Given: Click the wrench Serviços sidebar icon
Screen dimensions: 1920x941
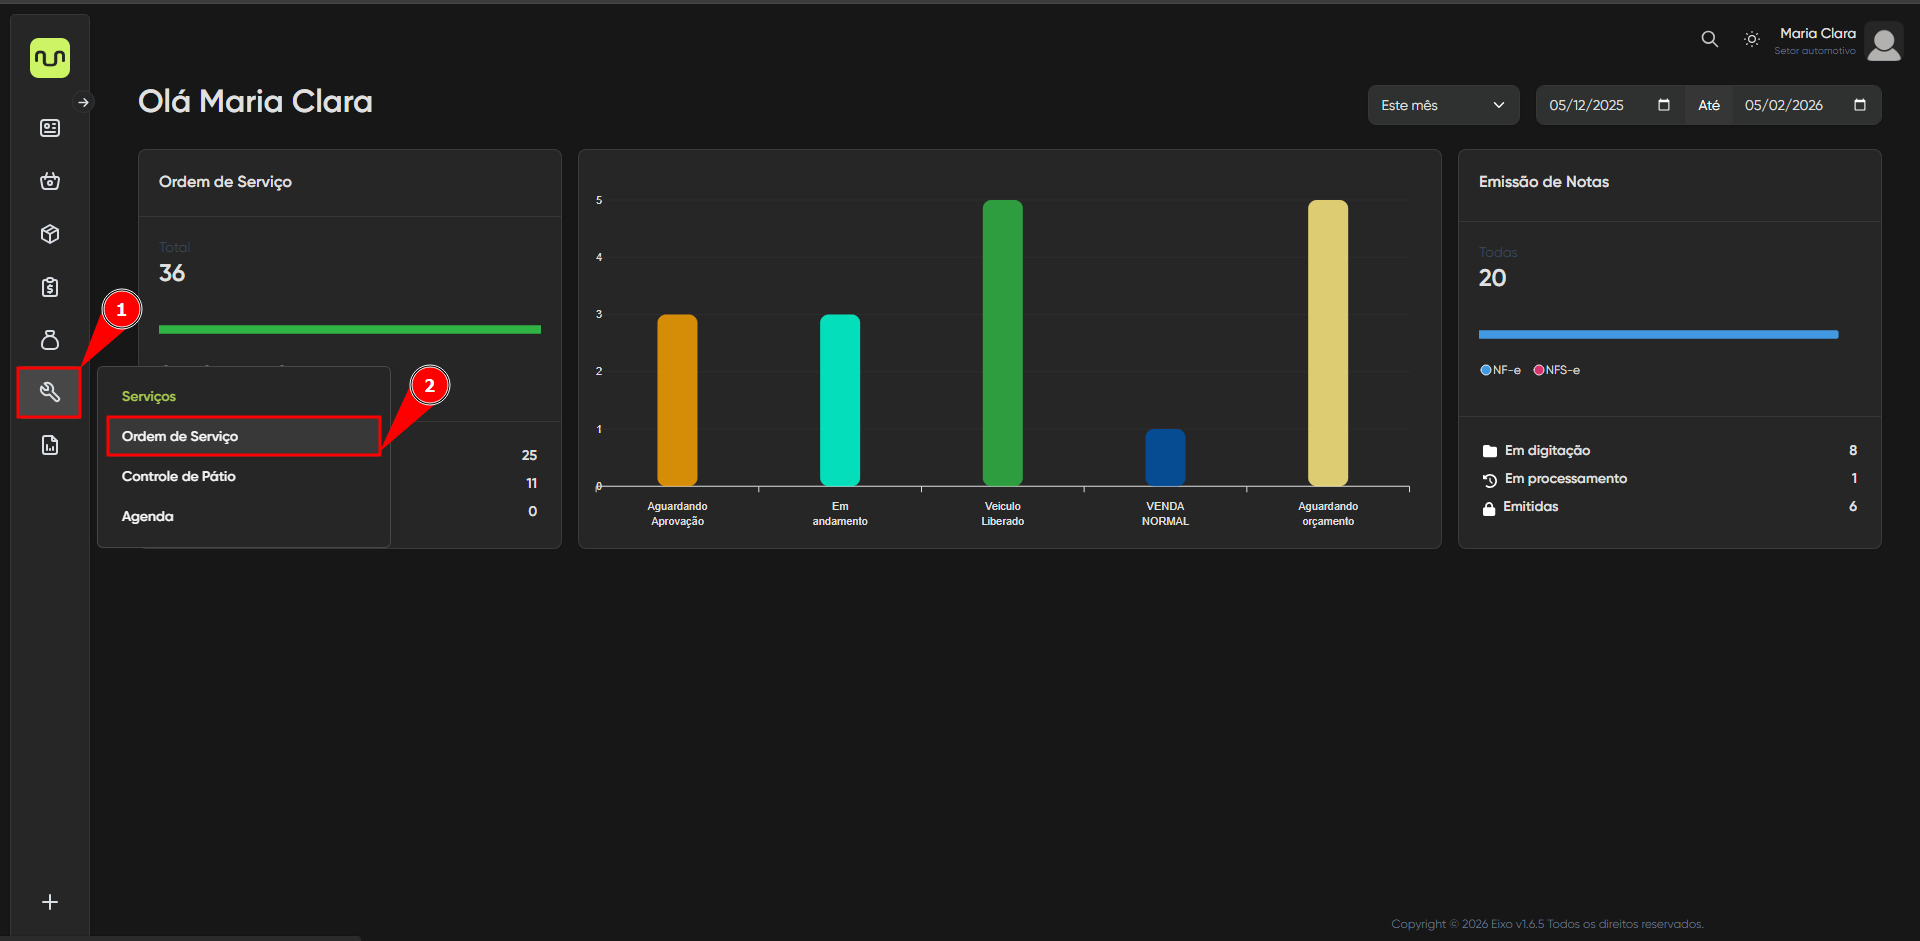Looking at the screenshot, I should click(x=49, y=392).
